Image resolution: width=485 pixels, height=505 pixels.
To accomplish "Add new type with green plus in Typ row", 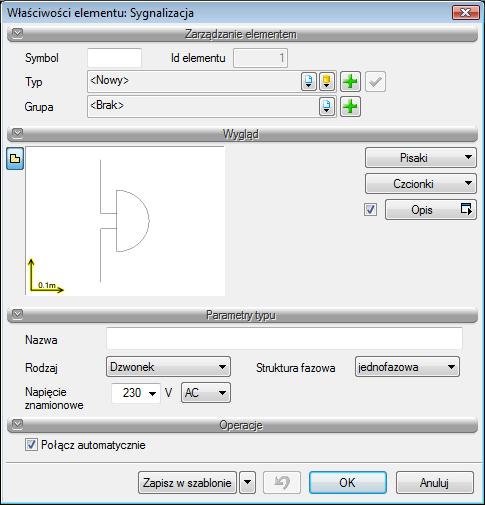I will (350, 81).
